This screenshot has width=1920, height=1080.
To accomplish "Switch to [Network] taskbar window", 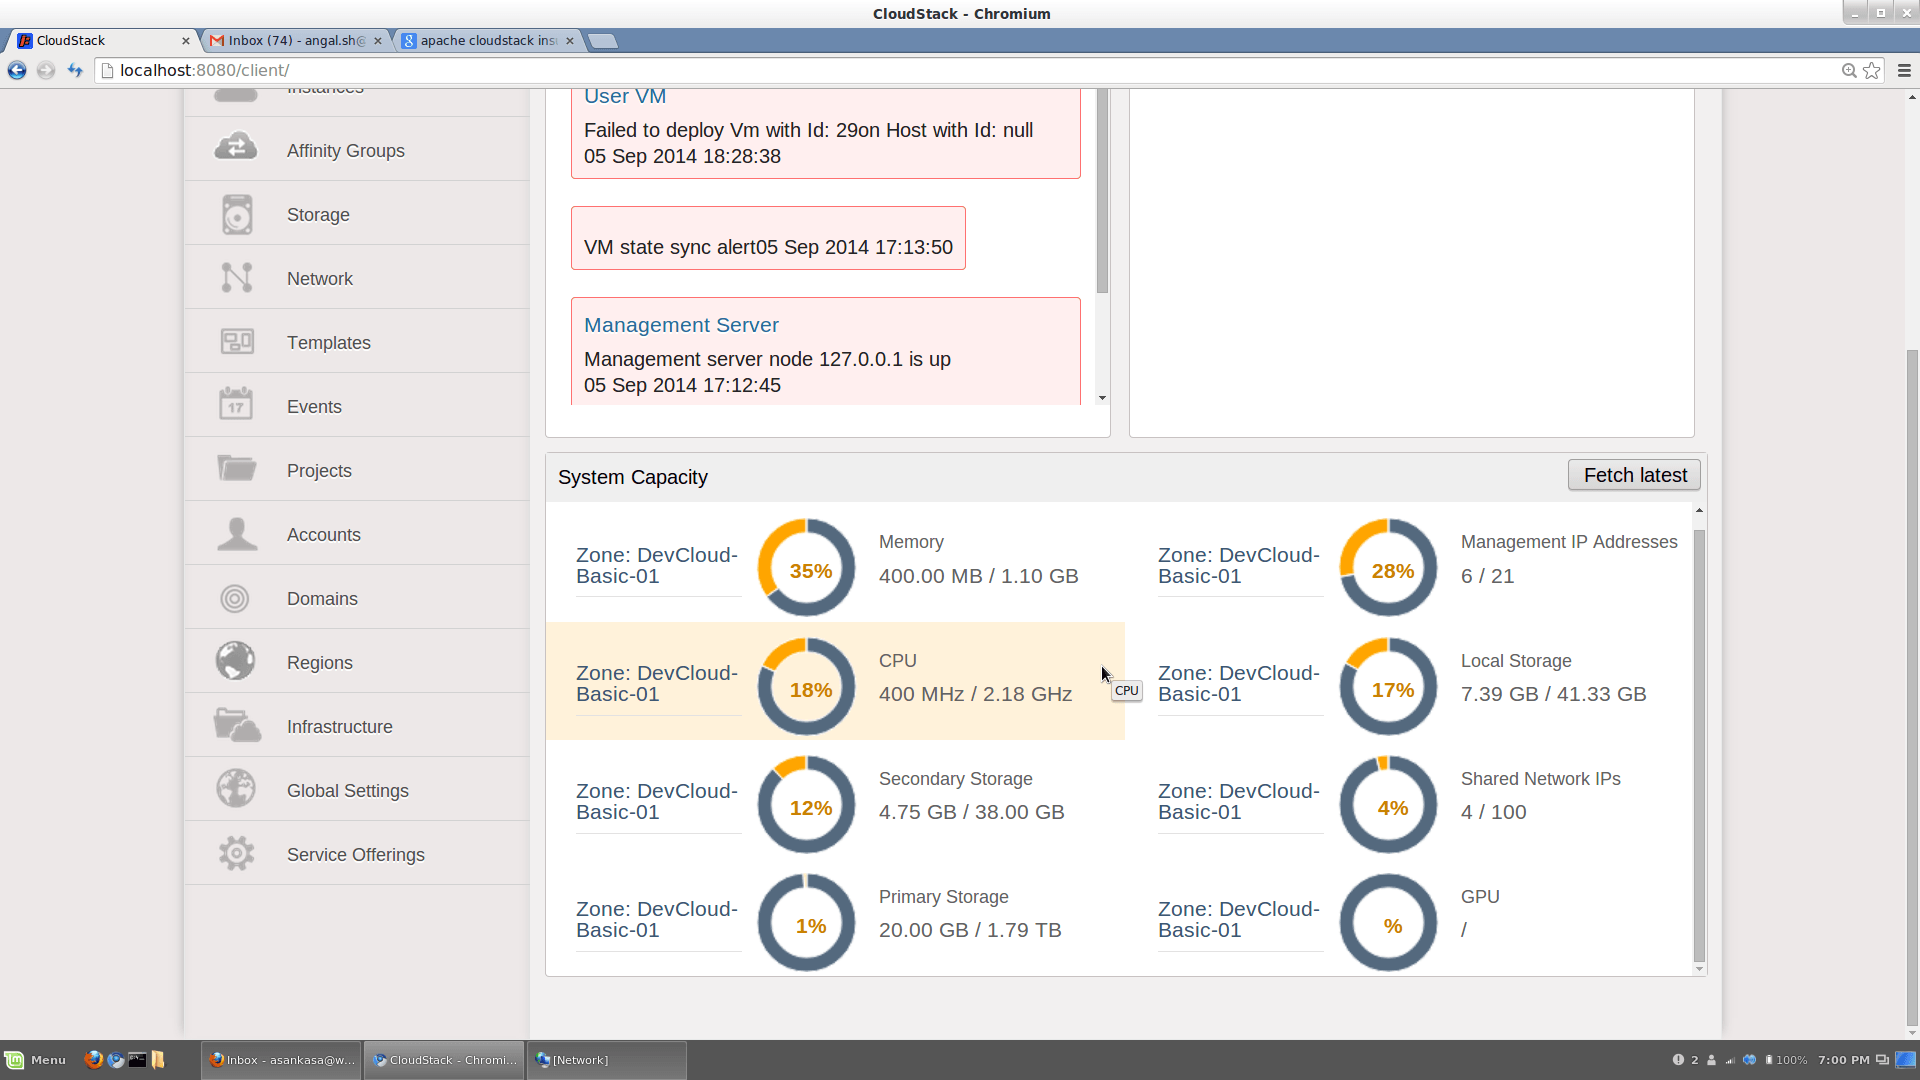I will pos(607,1060).
